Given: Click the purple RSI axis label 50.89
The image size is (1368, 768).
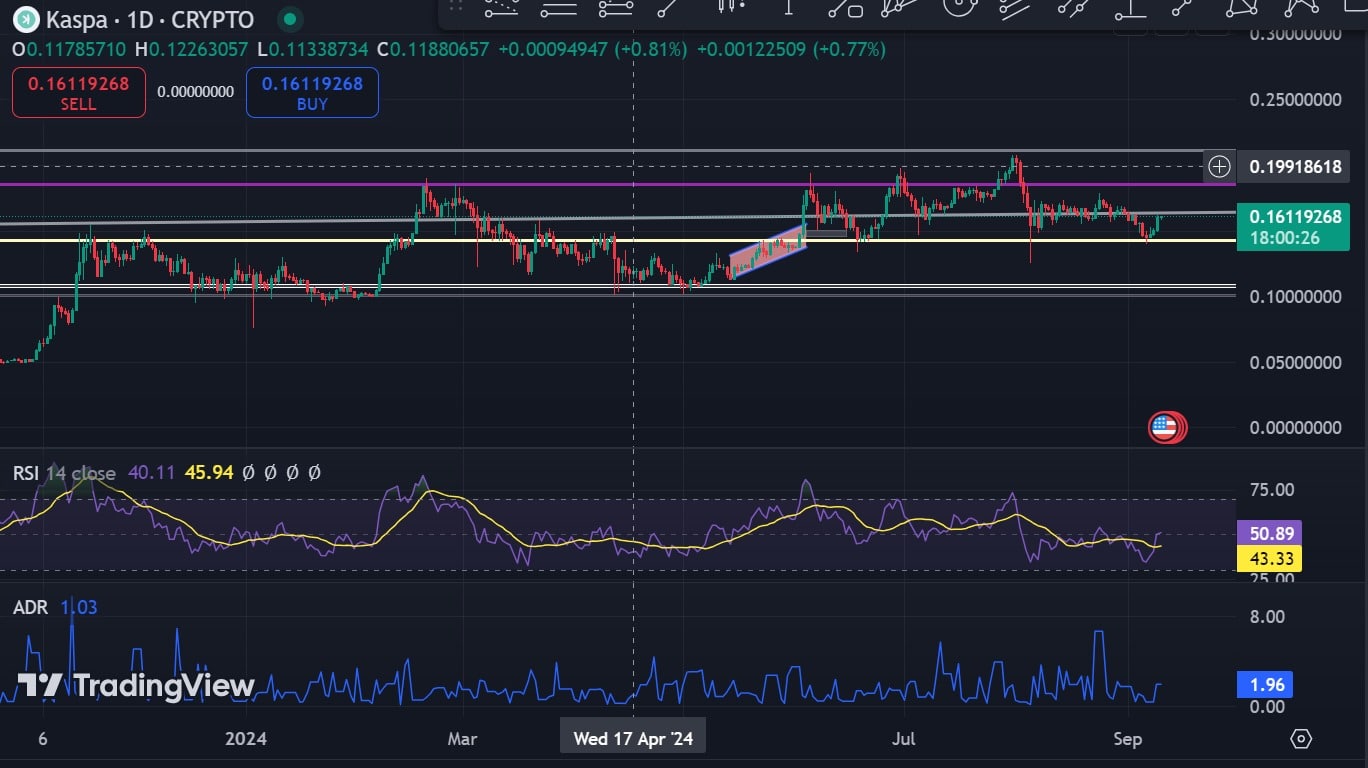Looking at the screenshot, I should coord(1269,534).
